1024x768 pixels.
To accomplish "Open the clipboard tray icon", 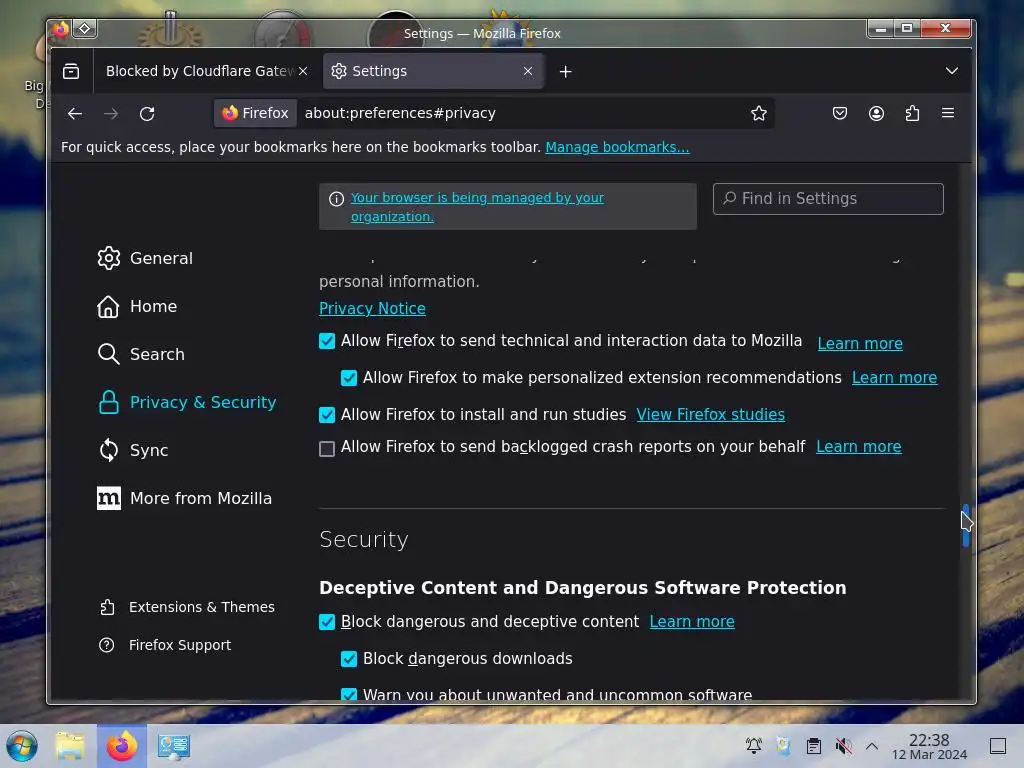I will (x=814, y=746).
